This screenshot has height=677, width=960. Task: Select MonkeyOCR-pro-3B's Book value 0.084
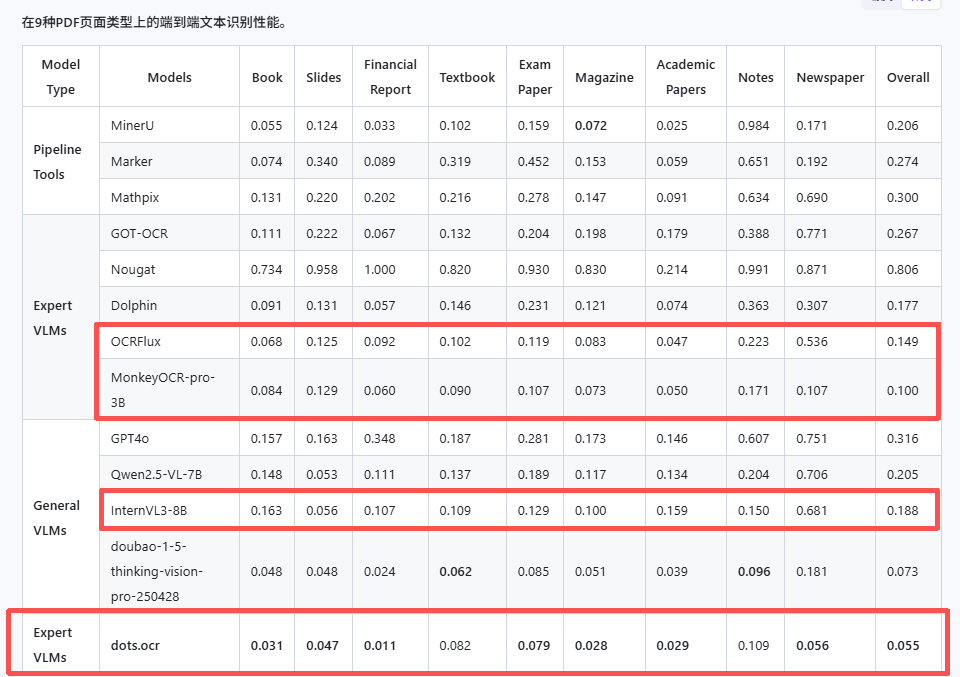point(266,391)
